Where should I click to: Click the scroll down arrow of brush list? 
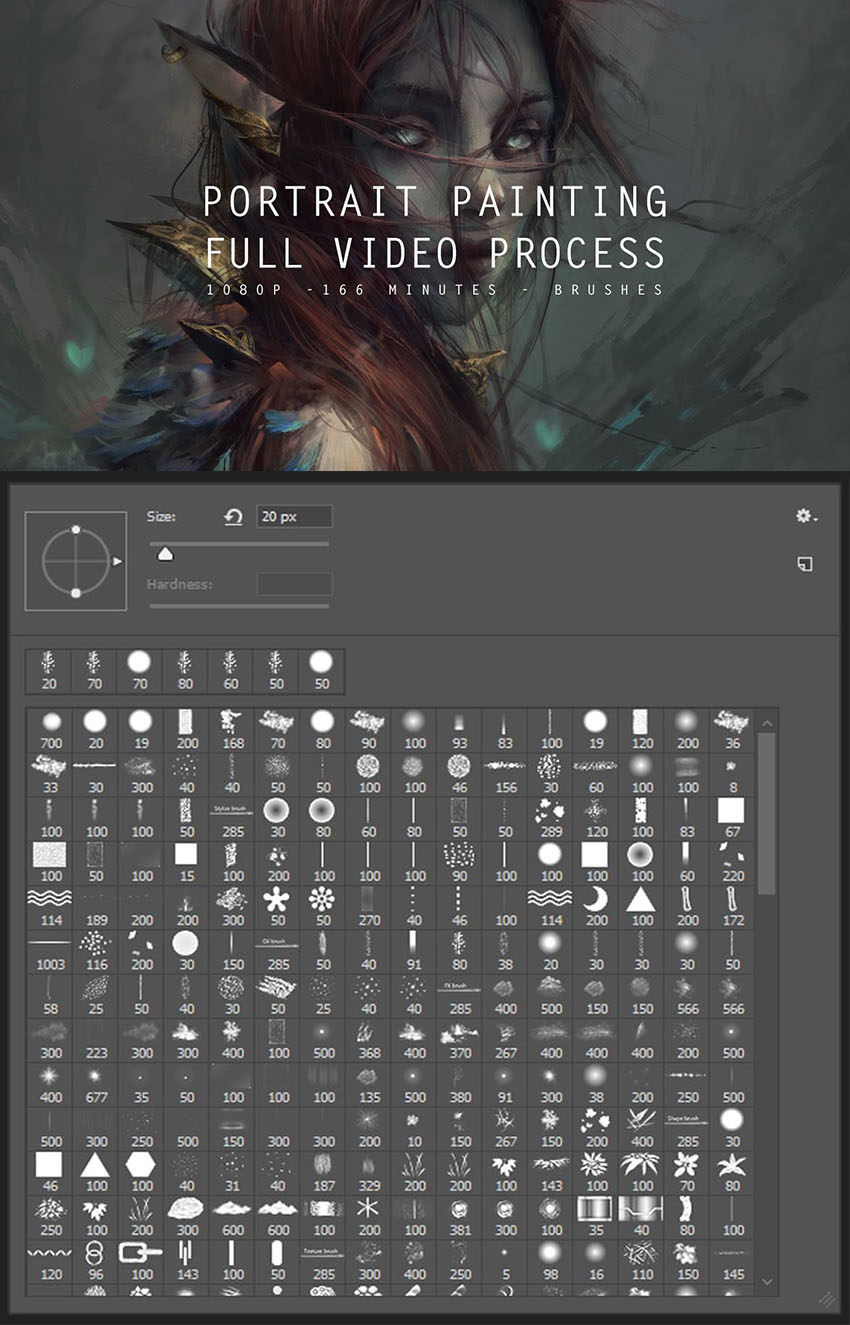coord(766,1281)
